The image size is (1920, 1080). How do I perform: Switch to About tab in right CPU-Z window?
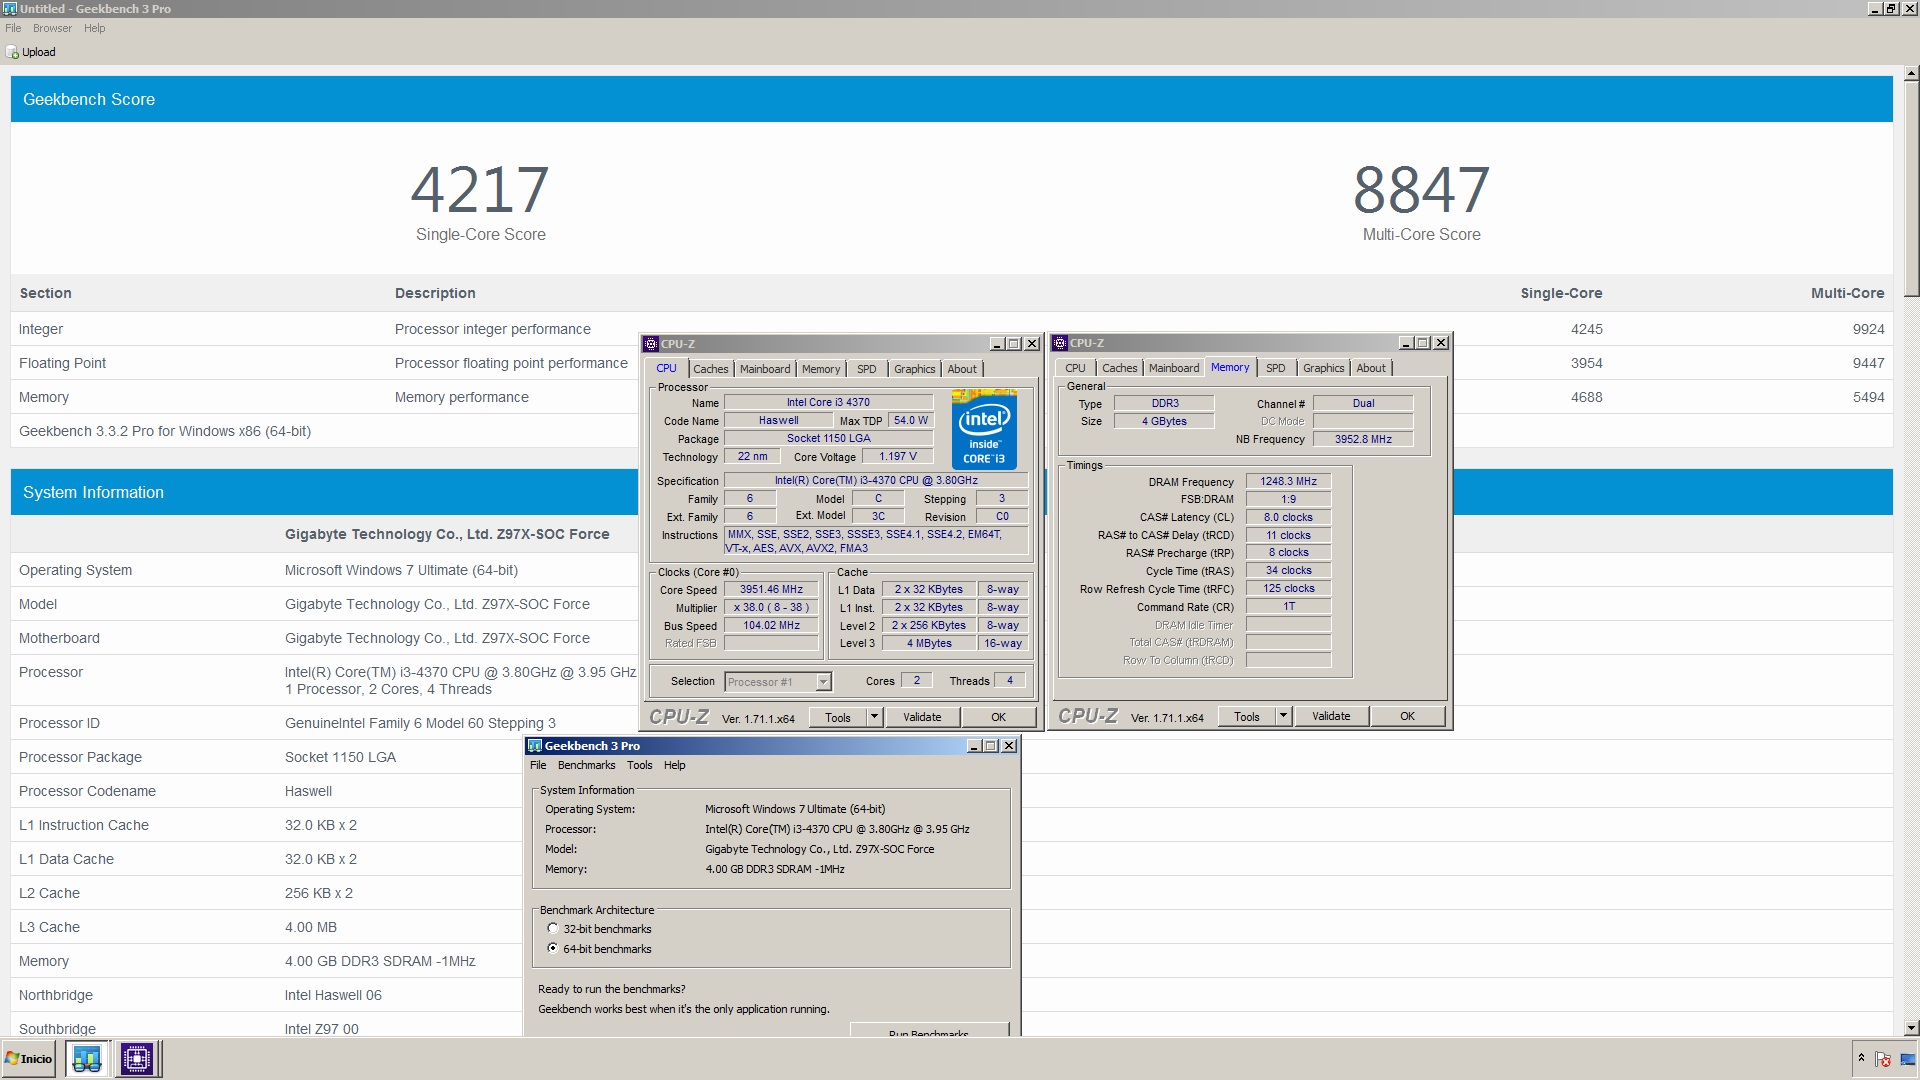(x=1371, y=368)
